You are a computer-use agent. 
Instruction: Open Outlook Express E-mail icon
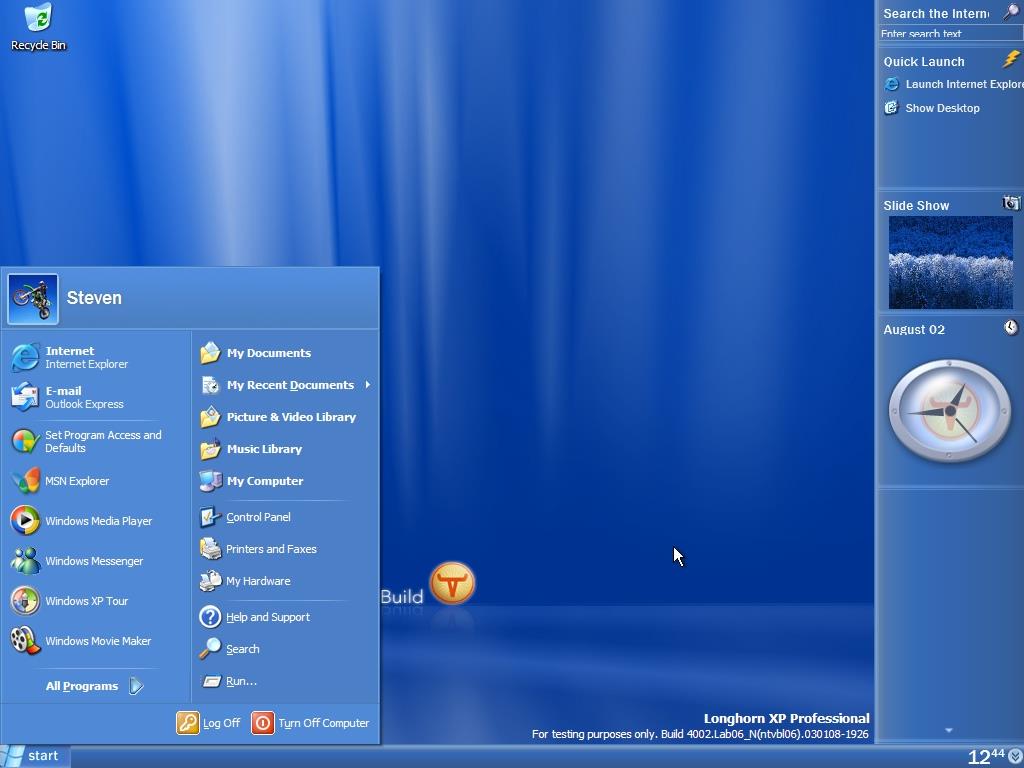click(25, 397)
